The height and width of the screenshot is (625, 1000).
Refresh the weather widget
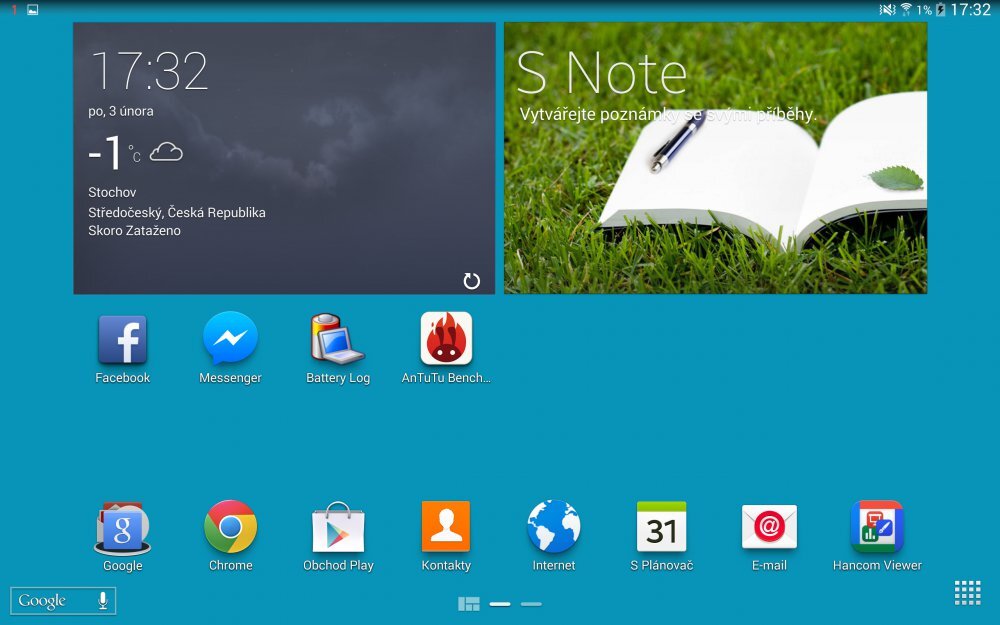click(470, 281)
